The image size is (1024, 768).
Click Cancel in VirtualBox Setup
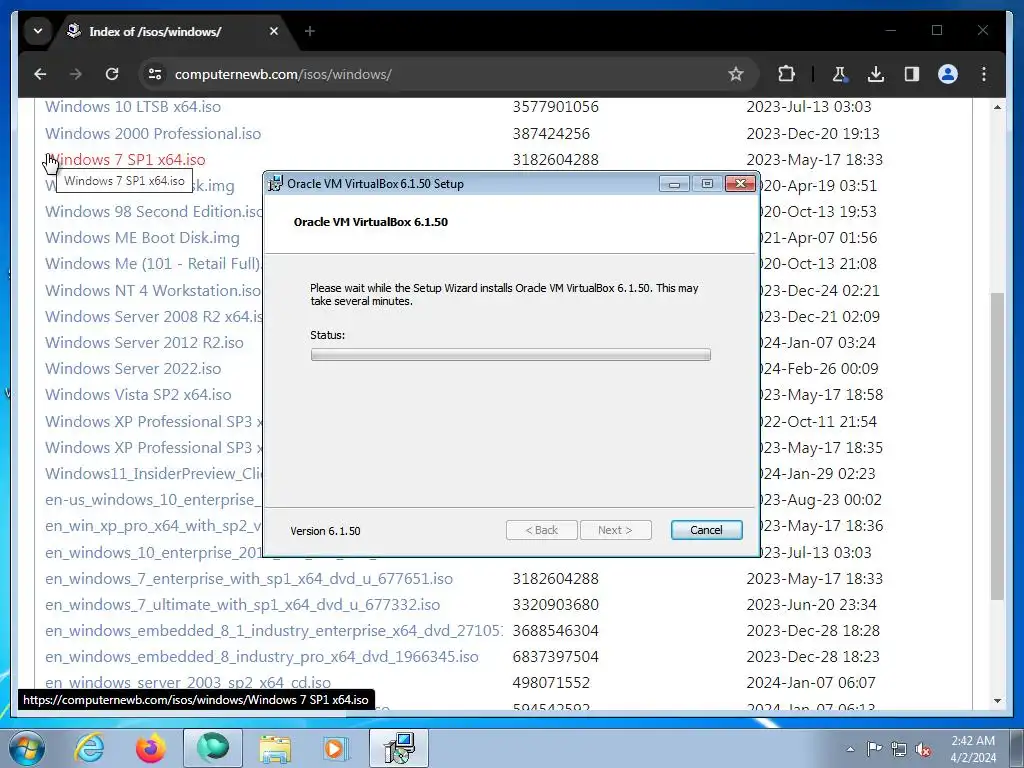[706, 530]
